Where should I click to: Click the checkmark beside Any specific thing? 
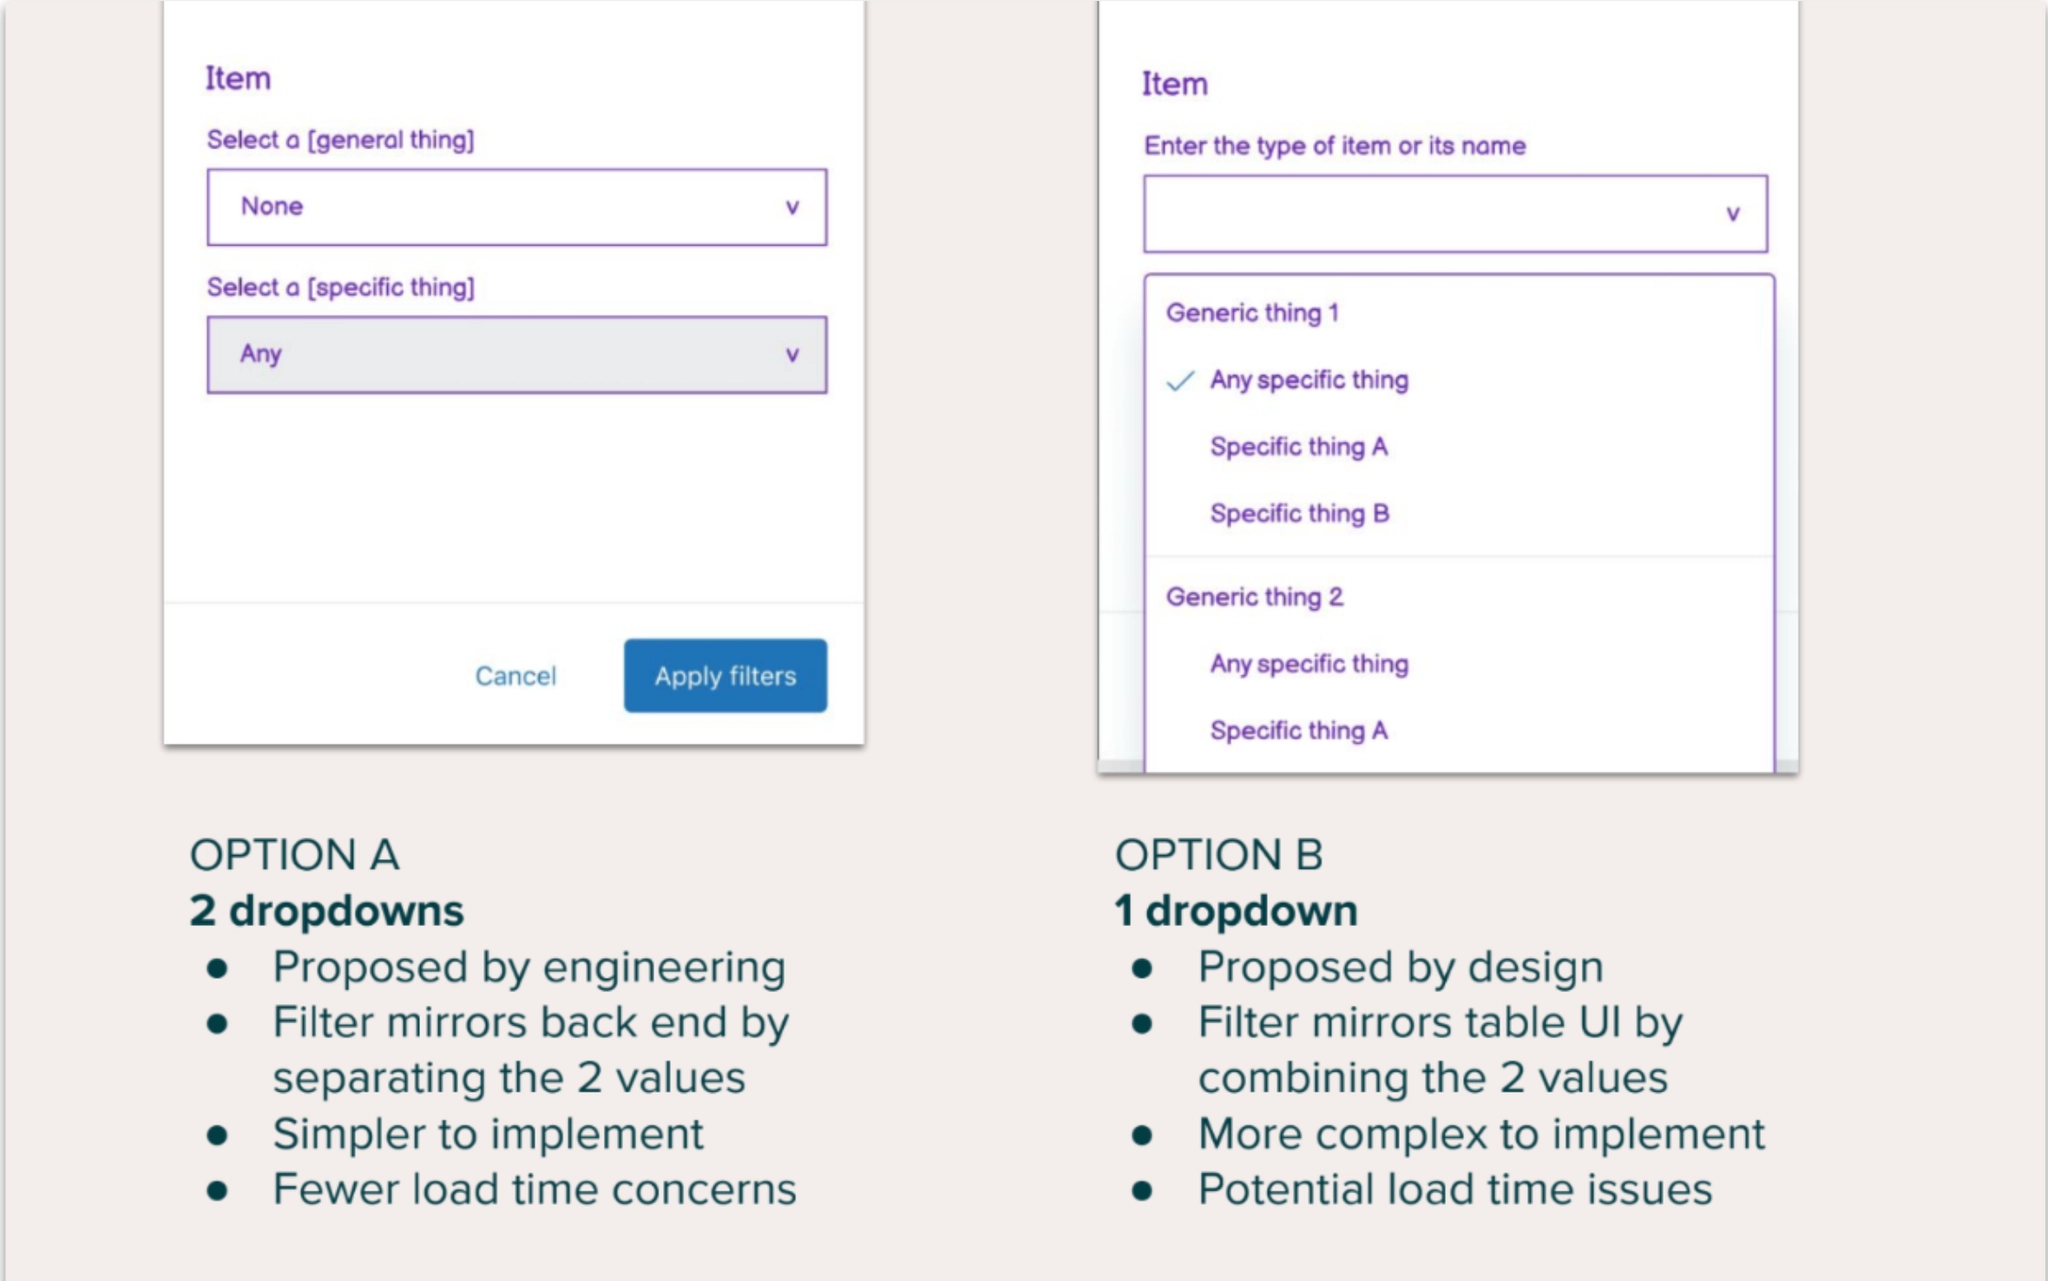point(1181,379)
